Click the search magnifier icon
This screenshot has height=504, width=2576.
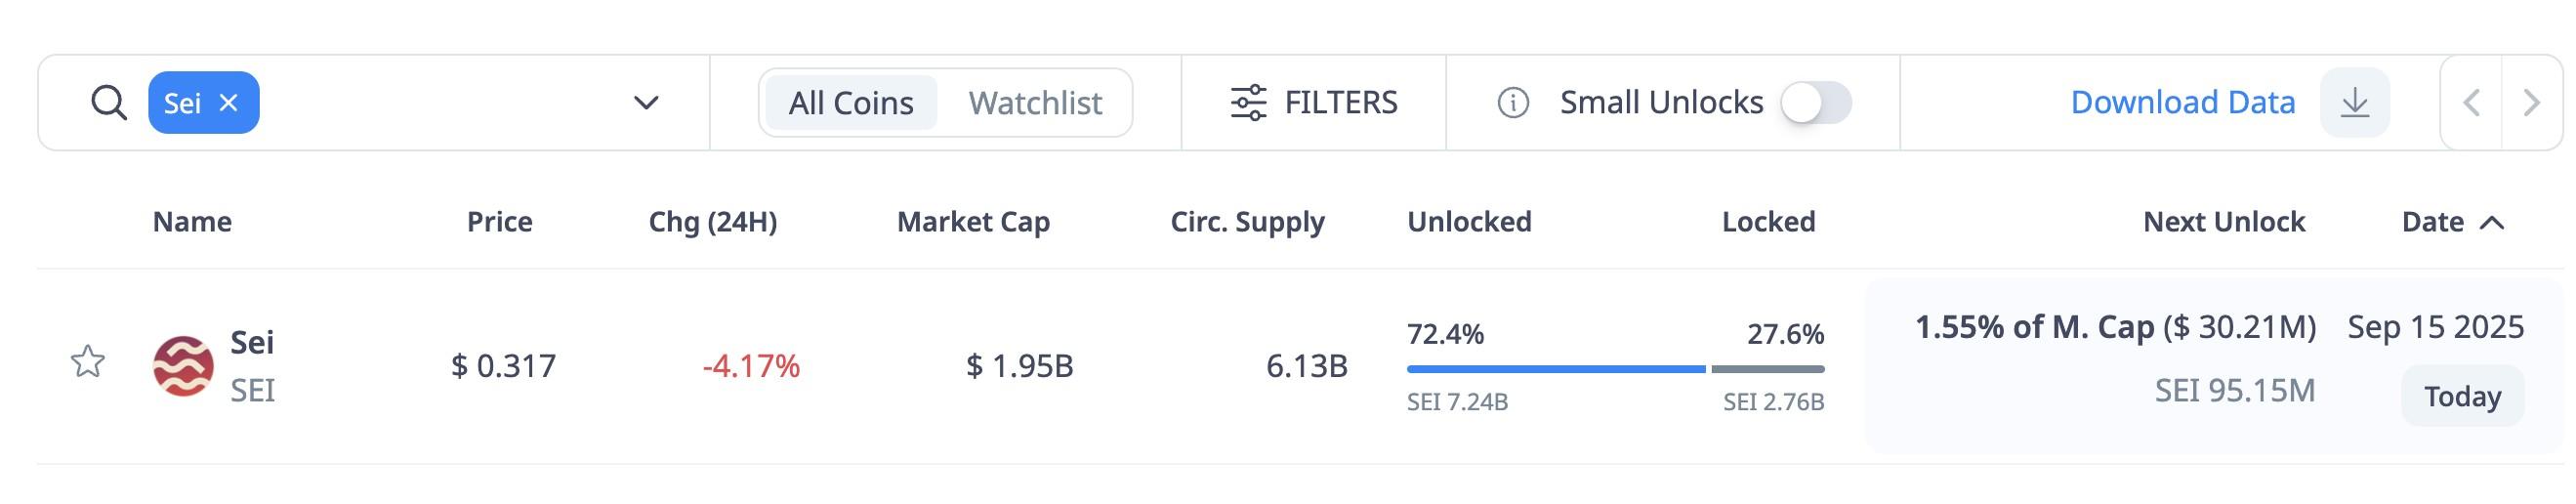point(108,102)
